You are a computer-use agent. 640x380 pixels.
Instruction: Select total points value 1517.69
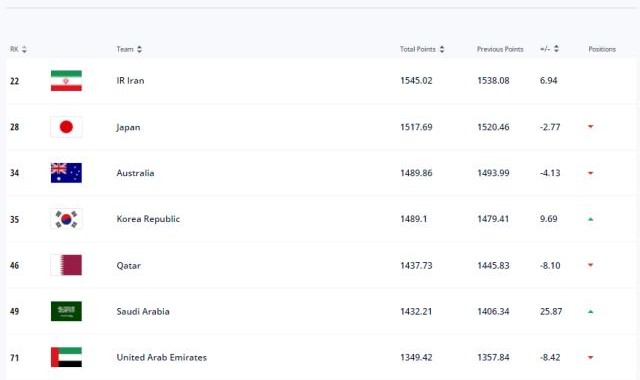click(416, 127)
